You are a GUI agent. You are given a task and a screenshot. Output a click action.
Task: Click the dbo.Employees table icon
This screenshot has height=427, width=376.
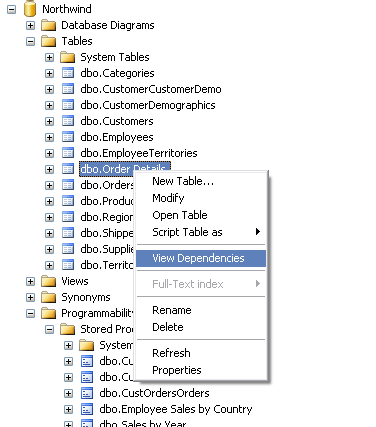pyautogui.click(x=68, y=137)
